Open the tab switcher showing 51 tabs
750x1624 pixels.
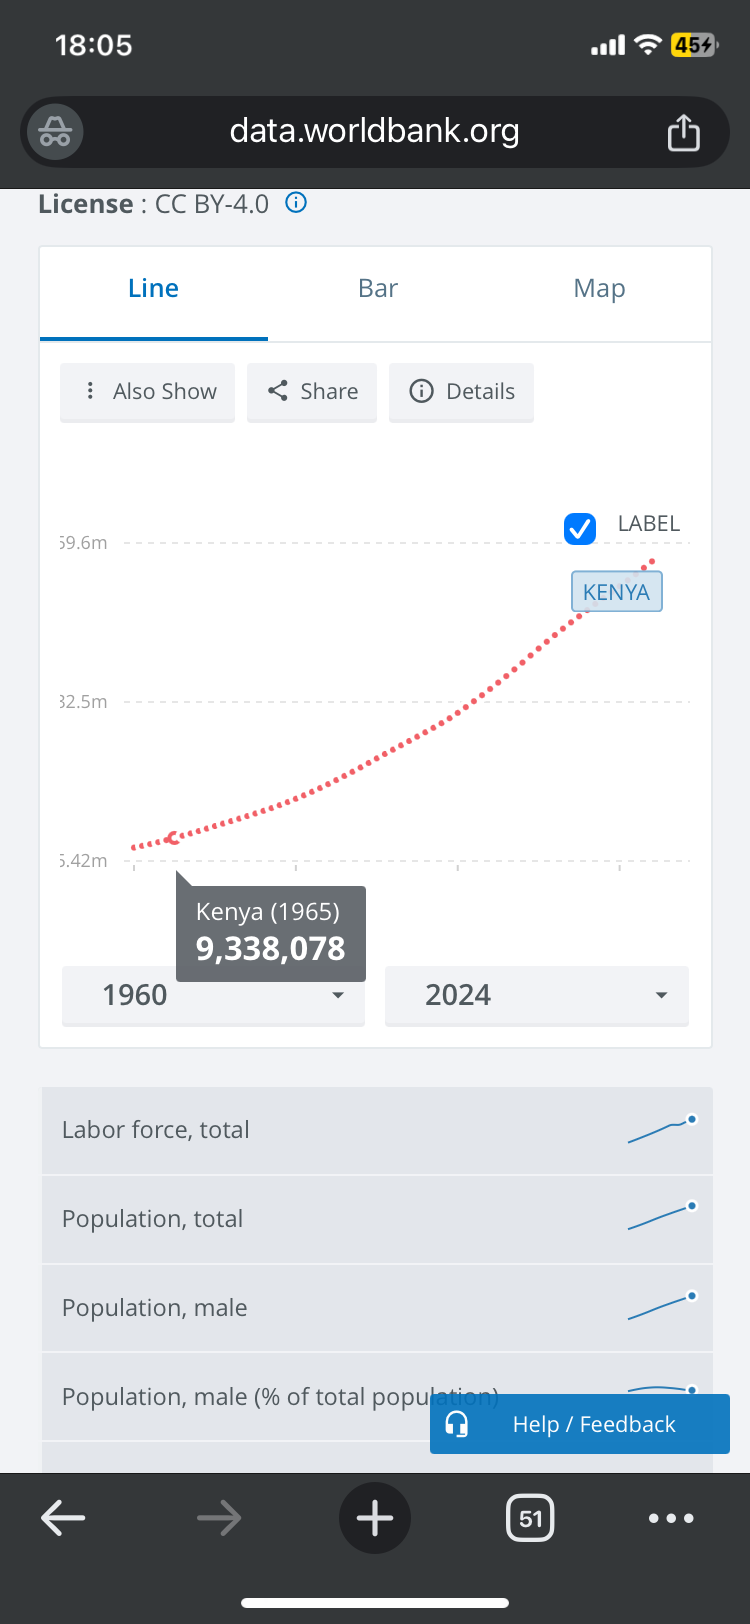tap(530, 1518)
